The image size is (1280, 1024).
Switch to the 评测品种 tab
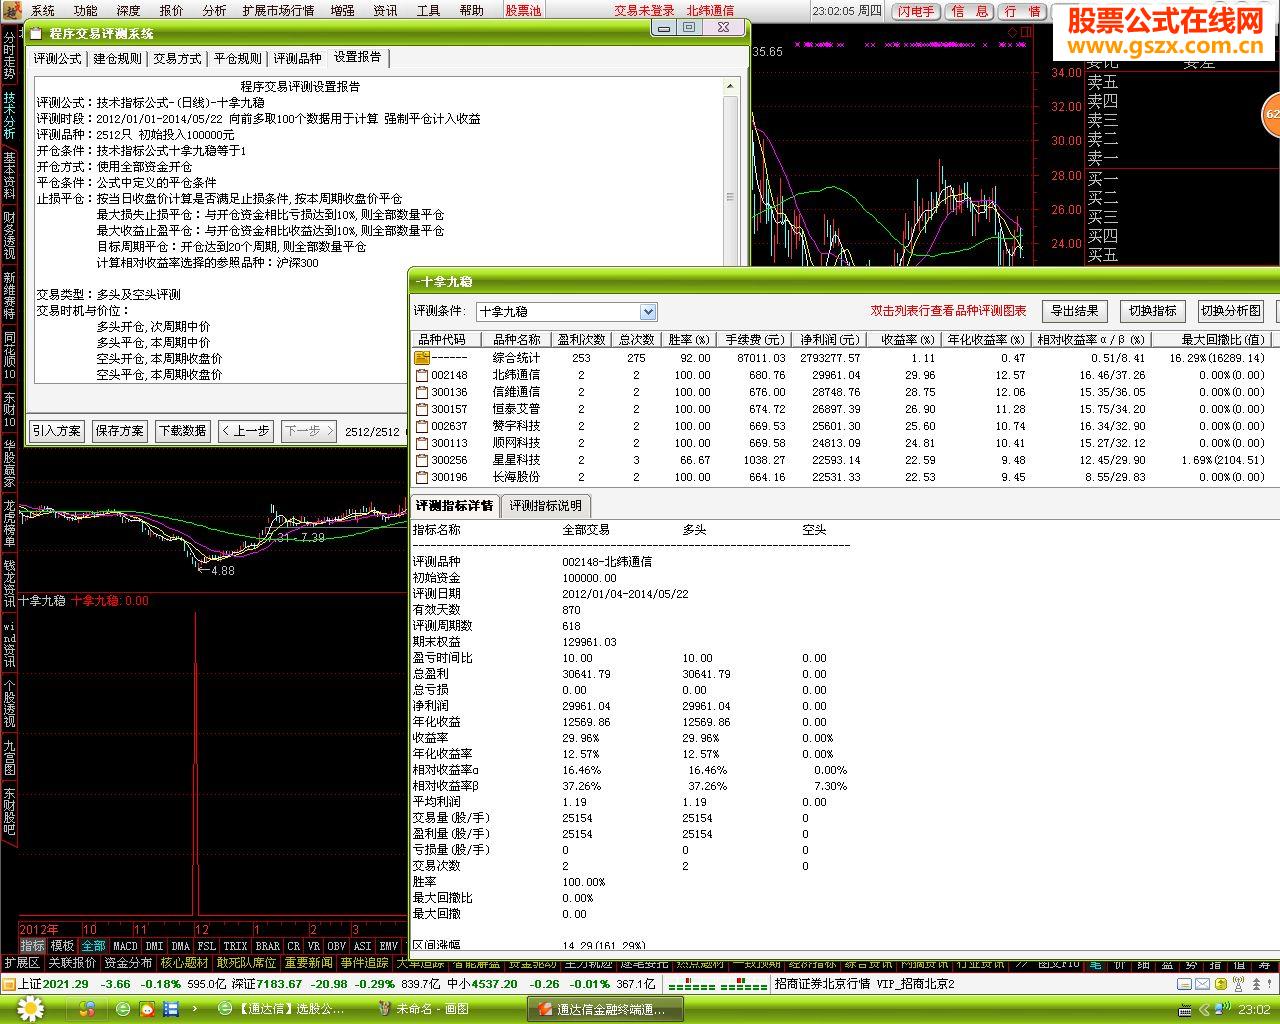click(x=298, y=58)
